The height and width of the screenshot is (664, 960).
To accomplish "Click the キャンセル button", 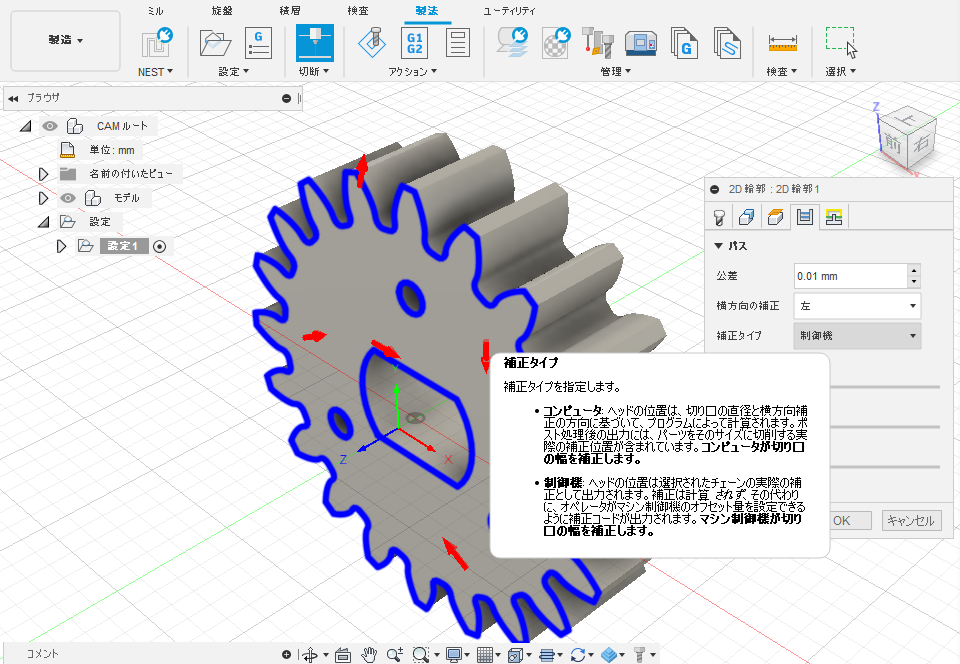I will [912, 521].
